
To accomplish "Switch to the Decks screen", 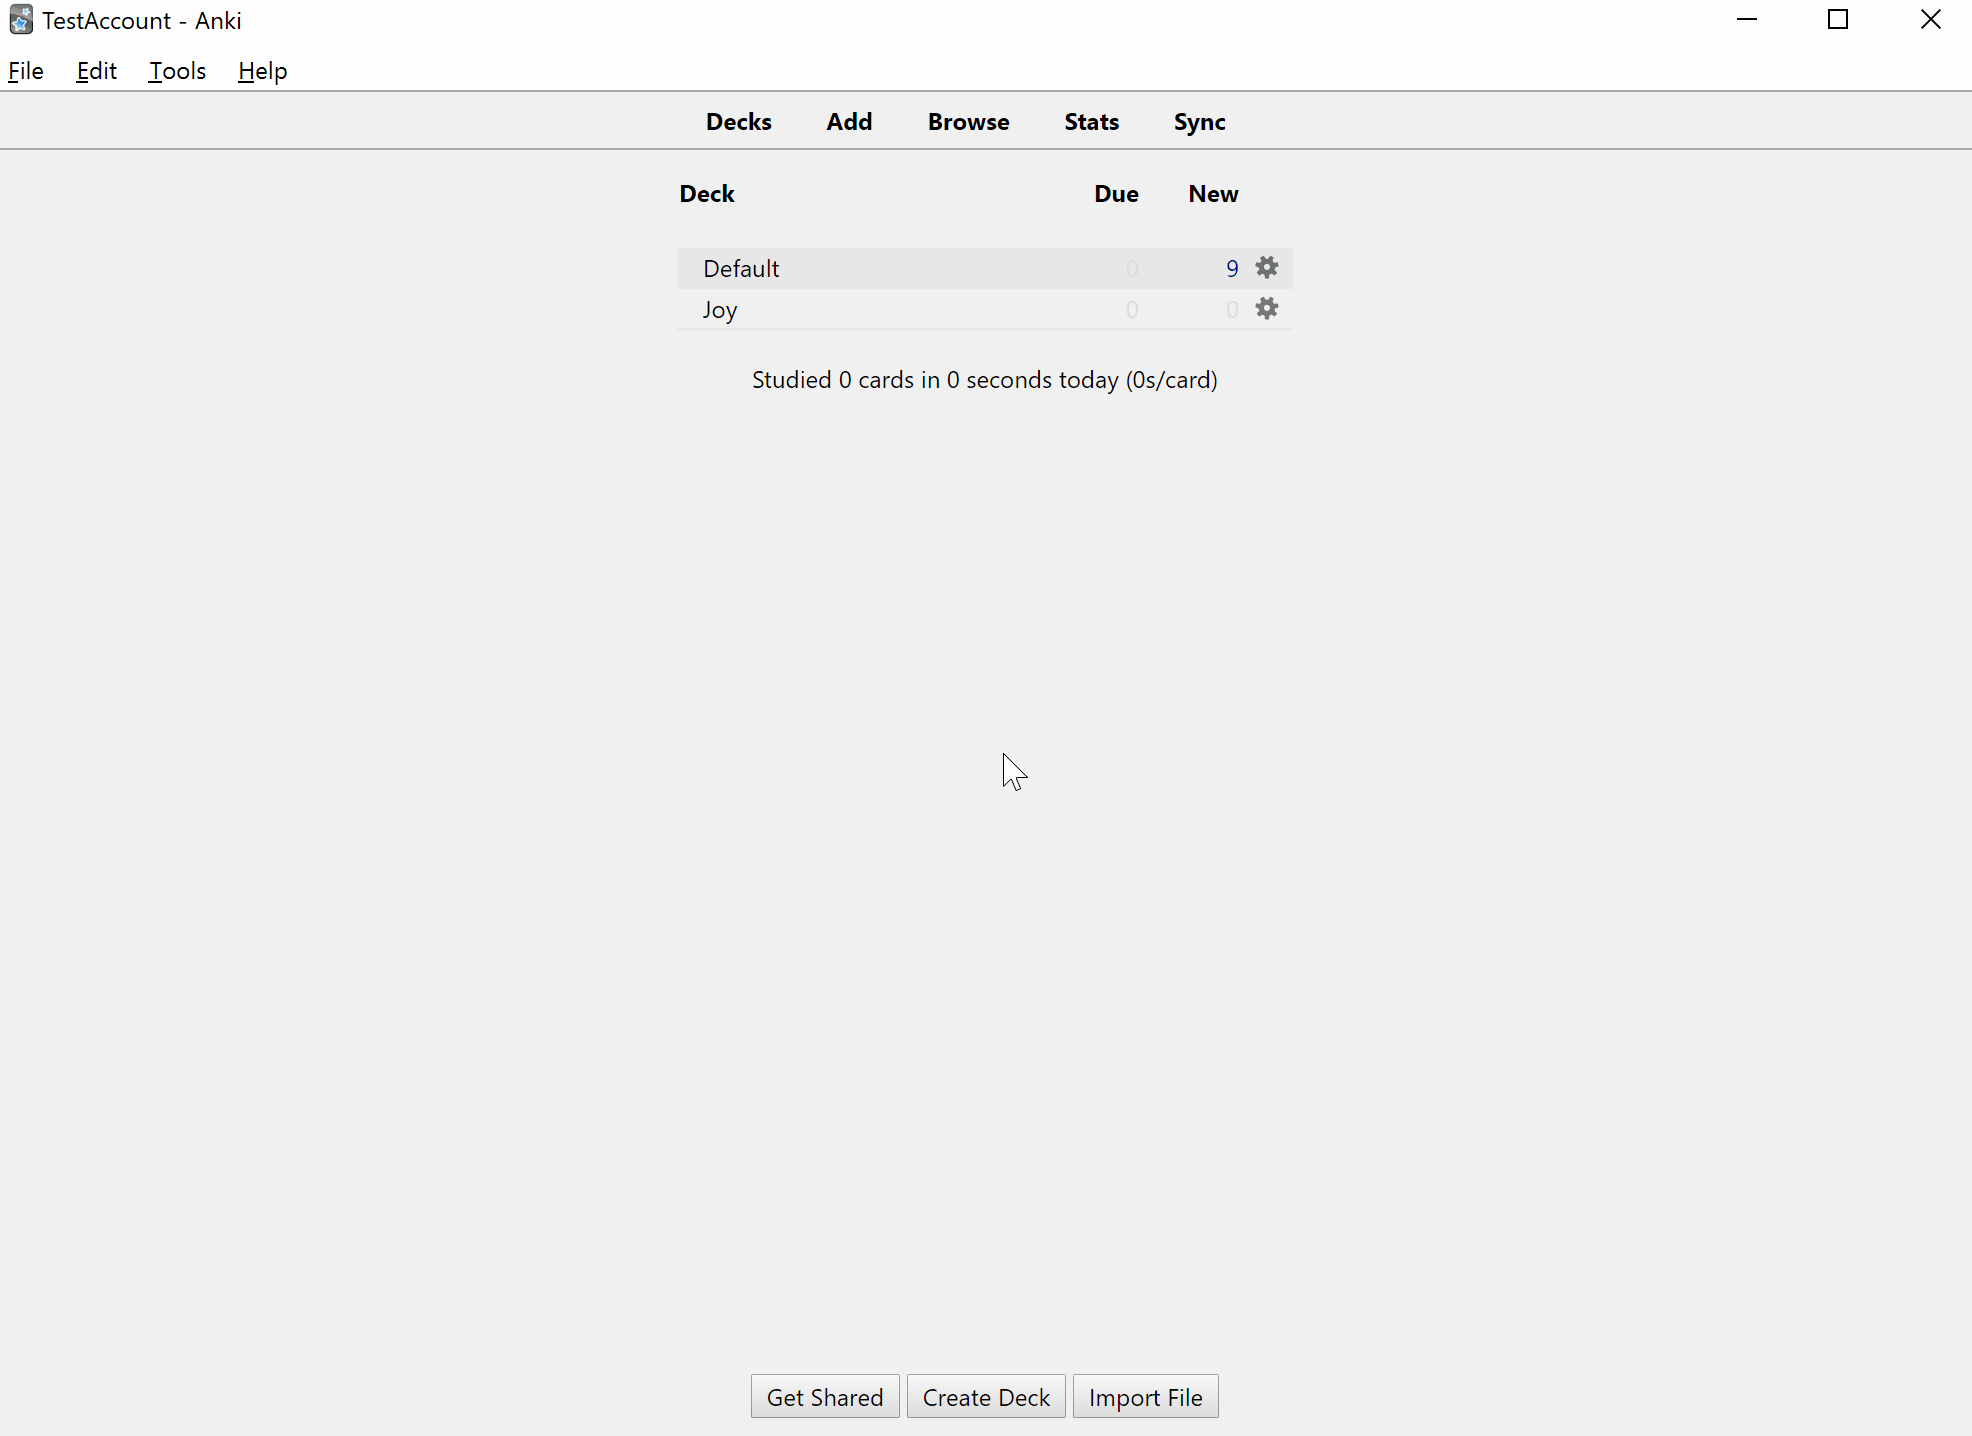I will [738, 121].
